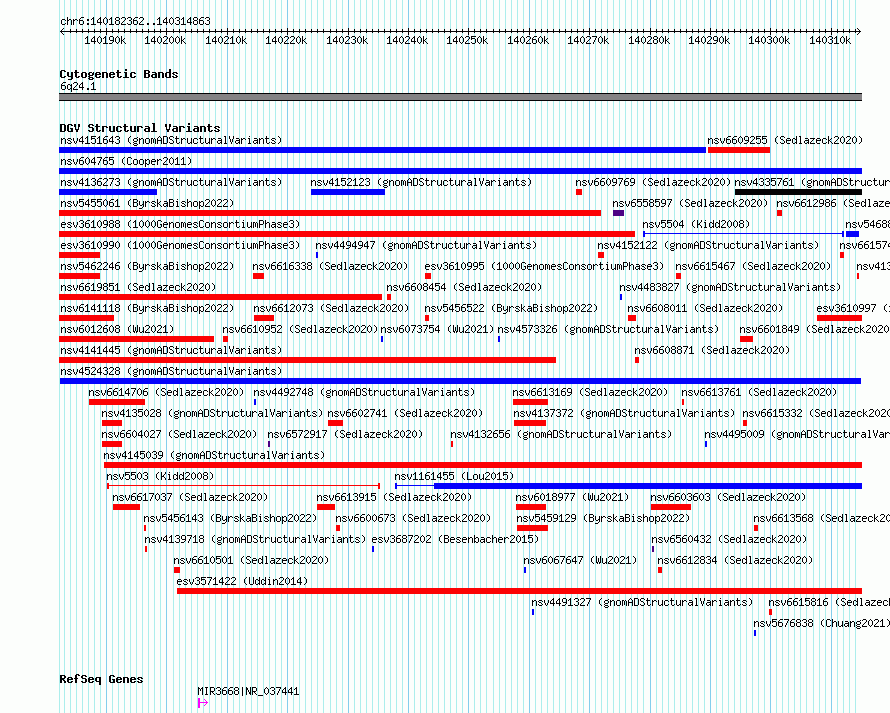Click the nsv4141445 gnomAD red bar

307,360
